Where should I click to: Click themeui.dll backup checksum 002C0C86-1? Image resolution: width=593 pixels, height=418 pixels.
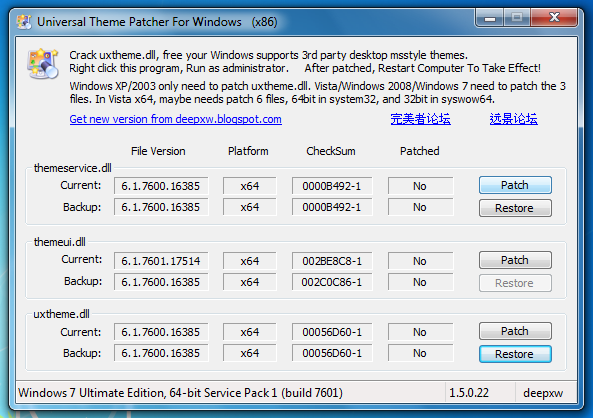[332, 282]
